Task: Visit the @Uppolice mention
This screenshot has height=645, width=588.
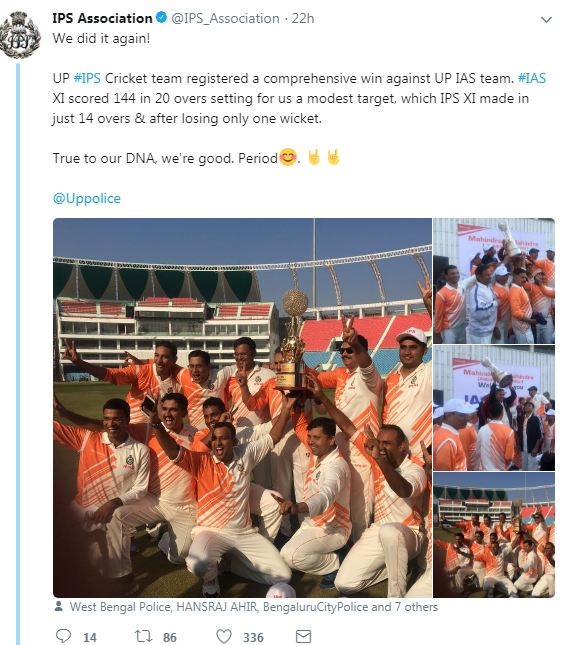Action: coord(87,198)
